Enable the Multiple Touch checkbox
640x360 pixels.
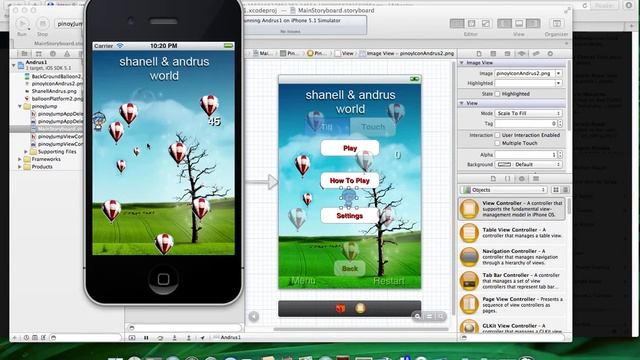tap(497, 143)
